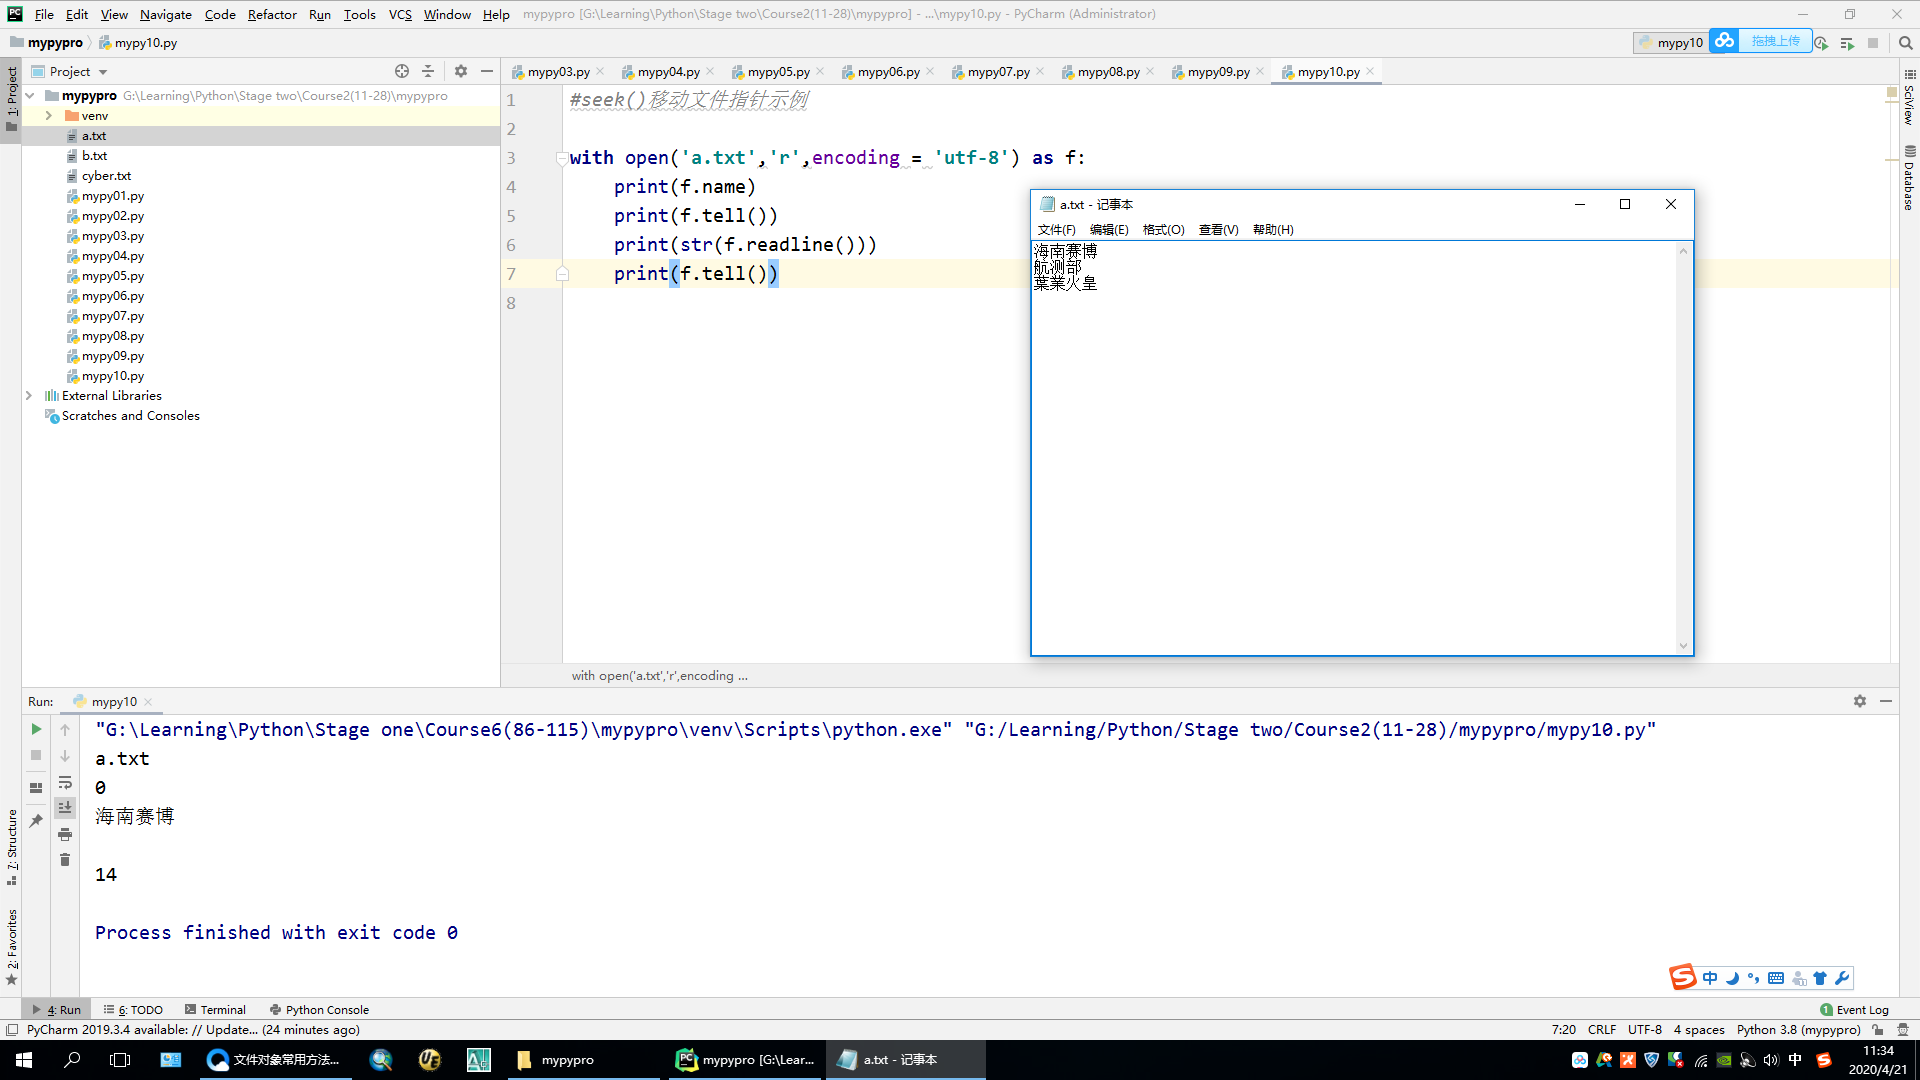The width and height of the screenshot is (1920, 1080).
Task: Click UTF-8 encoding in status bar
Action: pos(1644,1030)
